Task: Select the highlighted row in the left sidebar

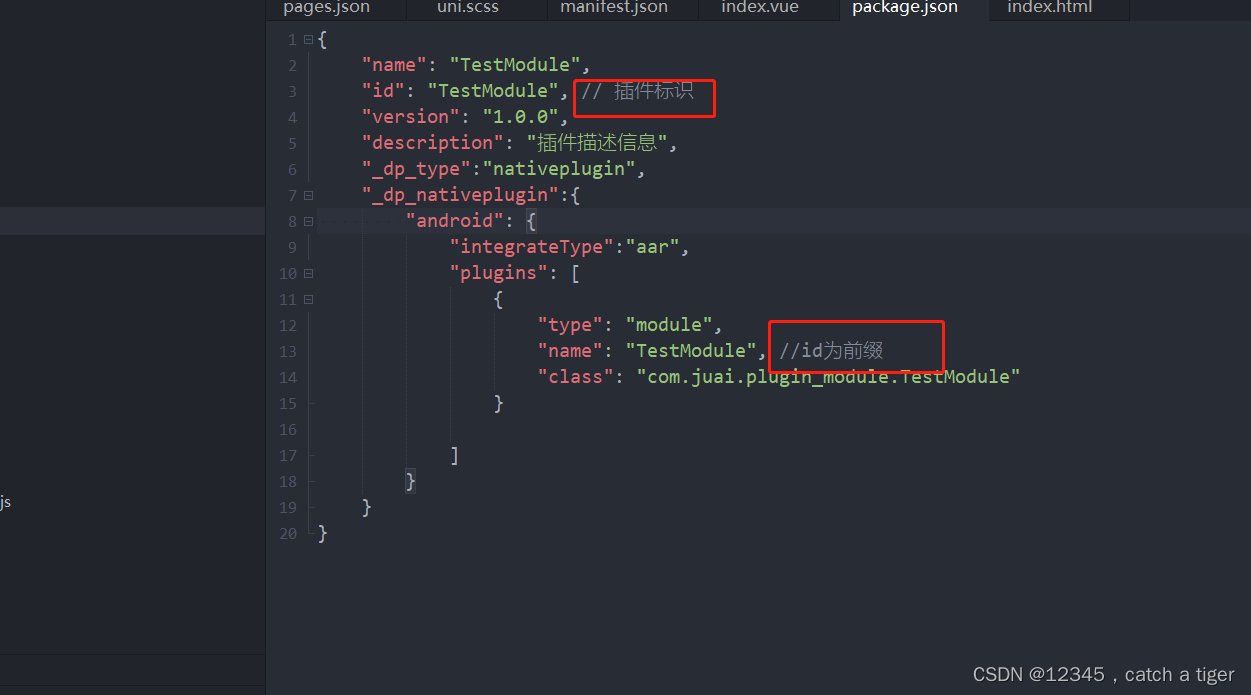Action: [x=132, y=221]
